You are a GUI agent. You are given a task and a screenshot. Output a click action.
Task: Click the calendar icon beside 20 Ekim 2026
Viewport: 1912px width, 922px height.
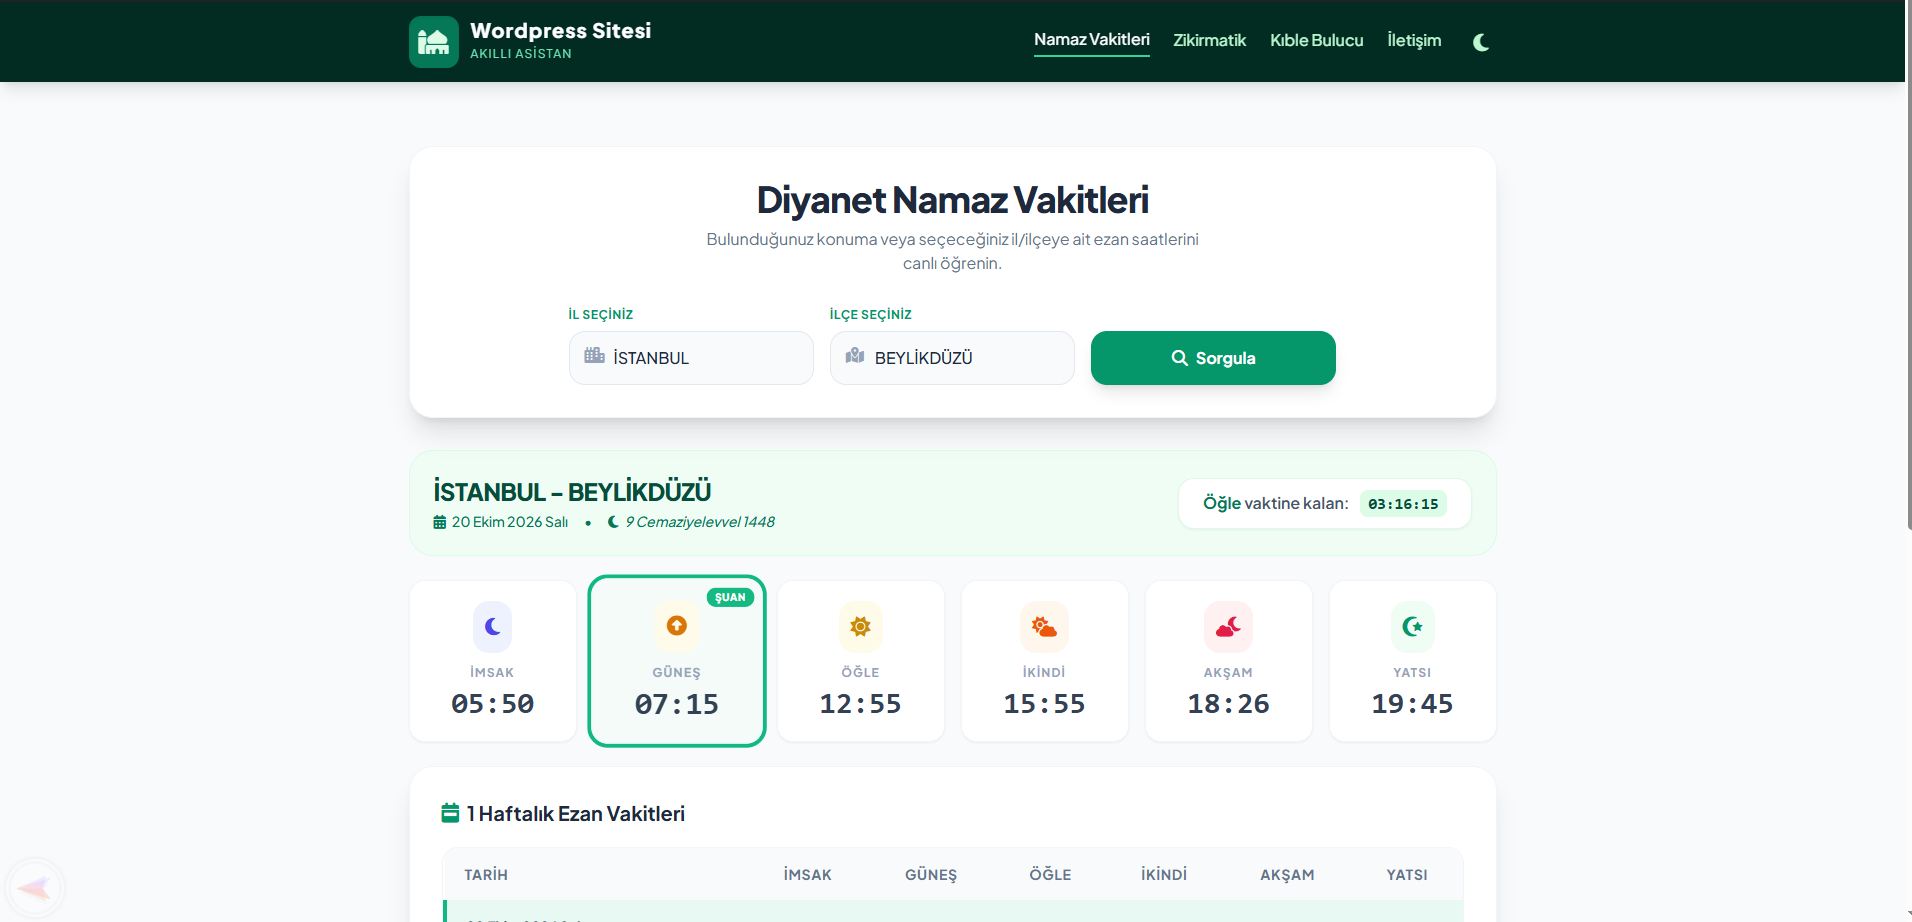(x=439, y=522)
